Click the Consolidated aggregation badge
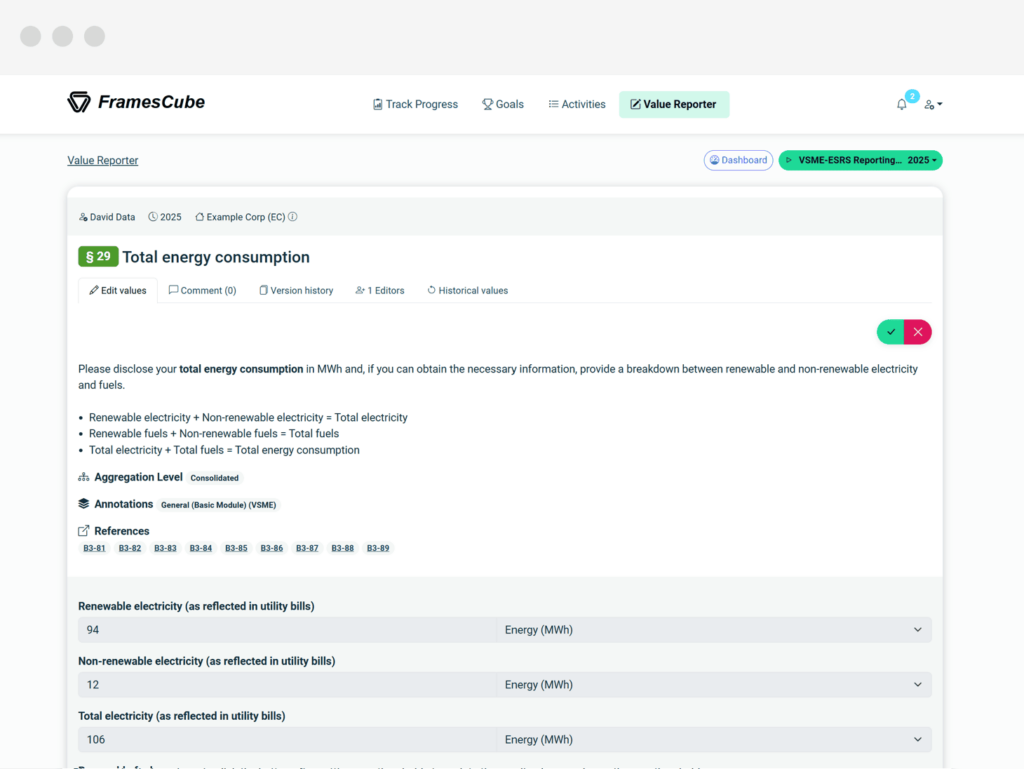1024x769 pixels. pyautogui.click(x=214, y=478)
